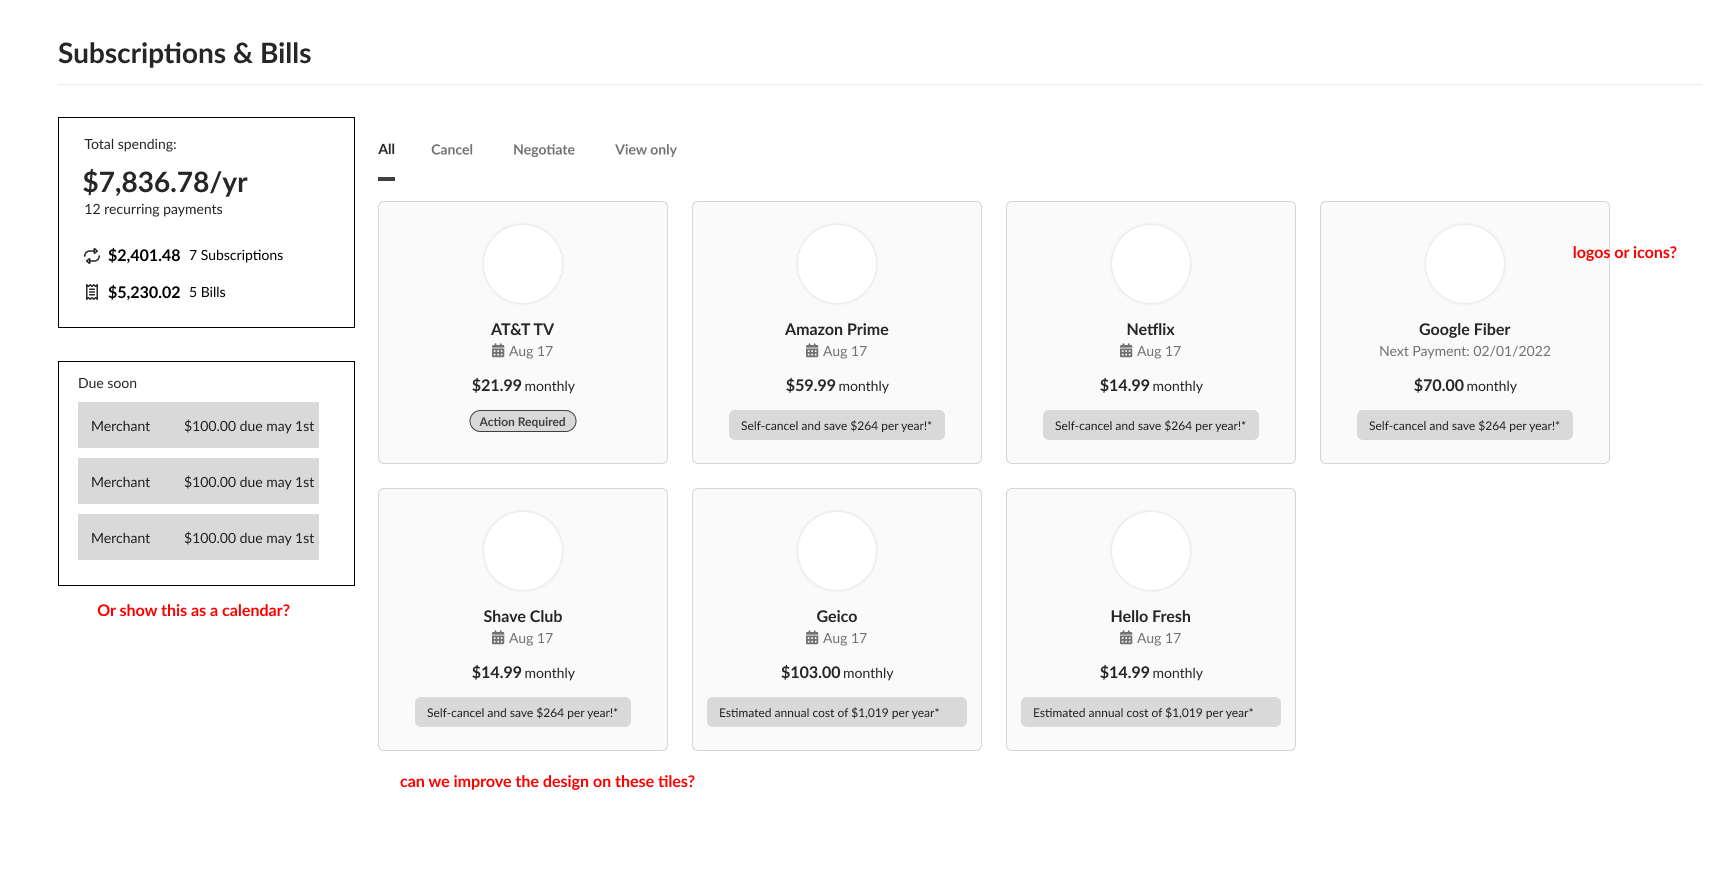
Task: Select the first Merchant row in Due soon
Action: tap(197, 425)
